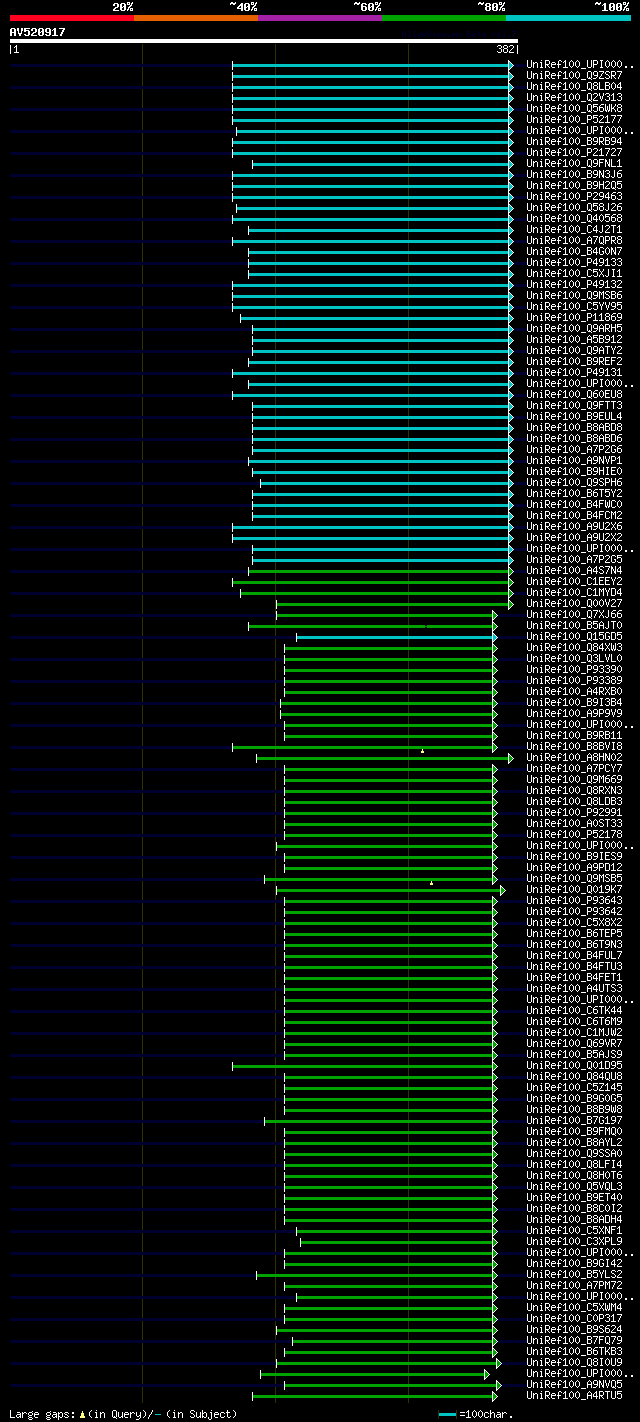Open hit UniRef100_Q8LB04
The width and height of the screenshot is (640, 1422).
point(574,87)
